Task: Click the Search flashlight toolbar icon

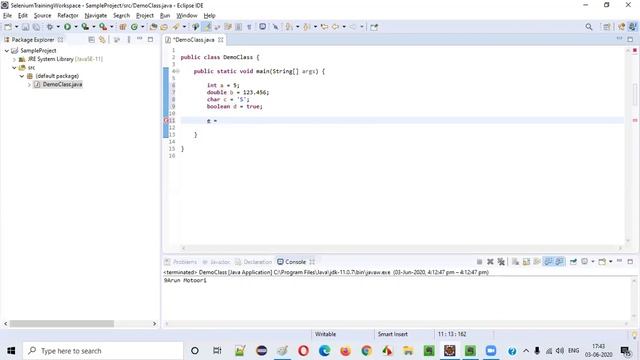Action: click(176, 27)
